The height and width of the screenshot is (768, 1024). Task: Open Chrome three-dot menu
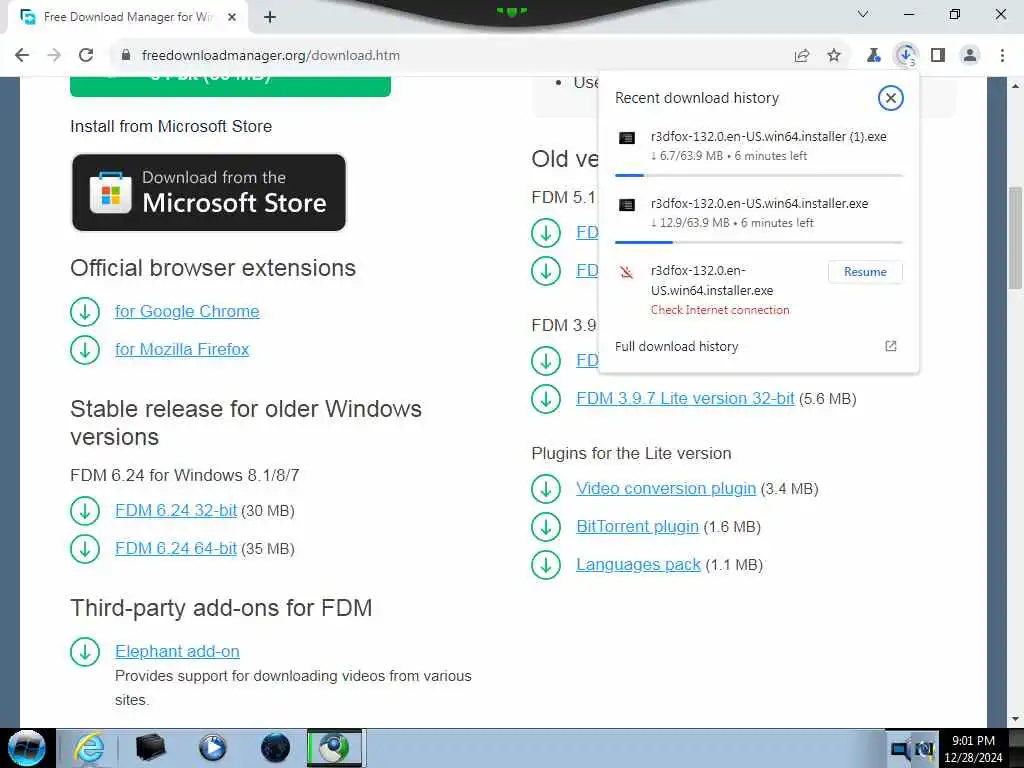pyautogui.click(x=1002, y=56)
